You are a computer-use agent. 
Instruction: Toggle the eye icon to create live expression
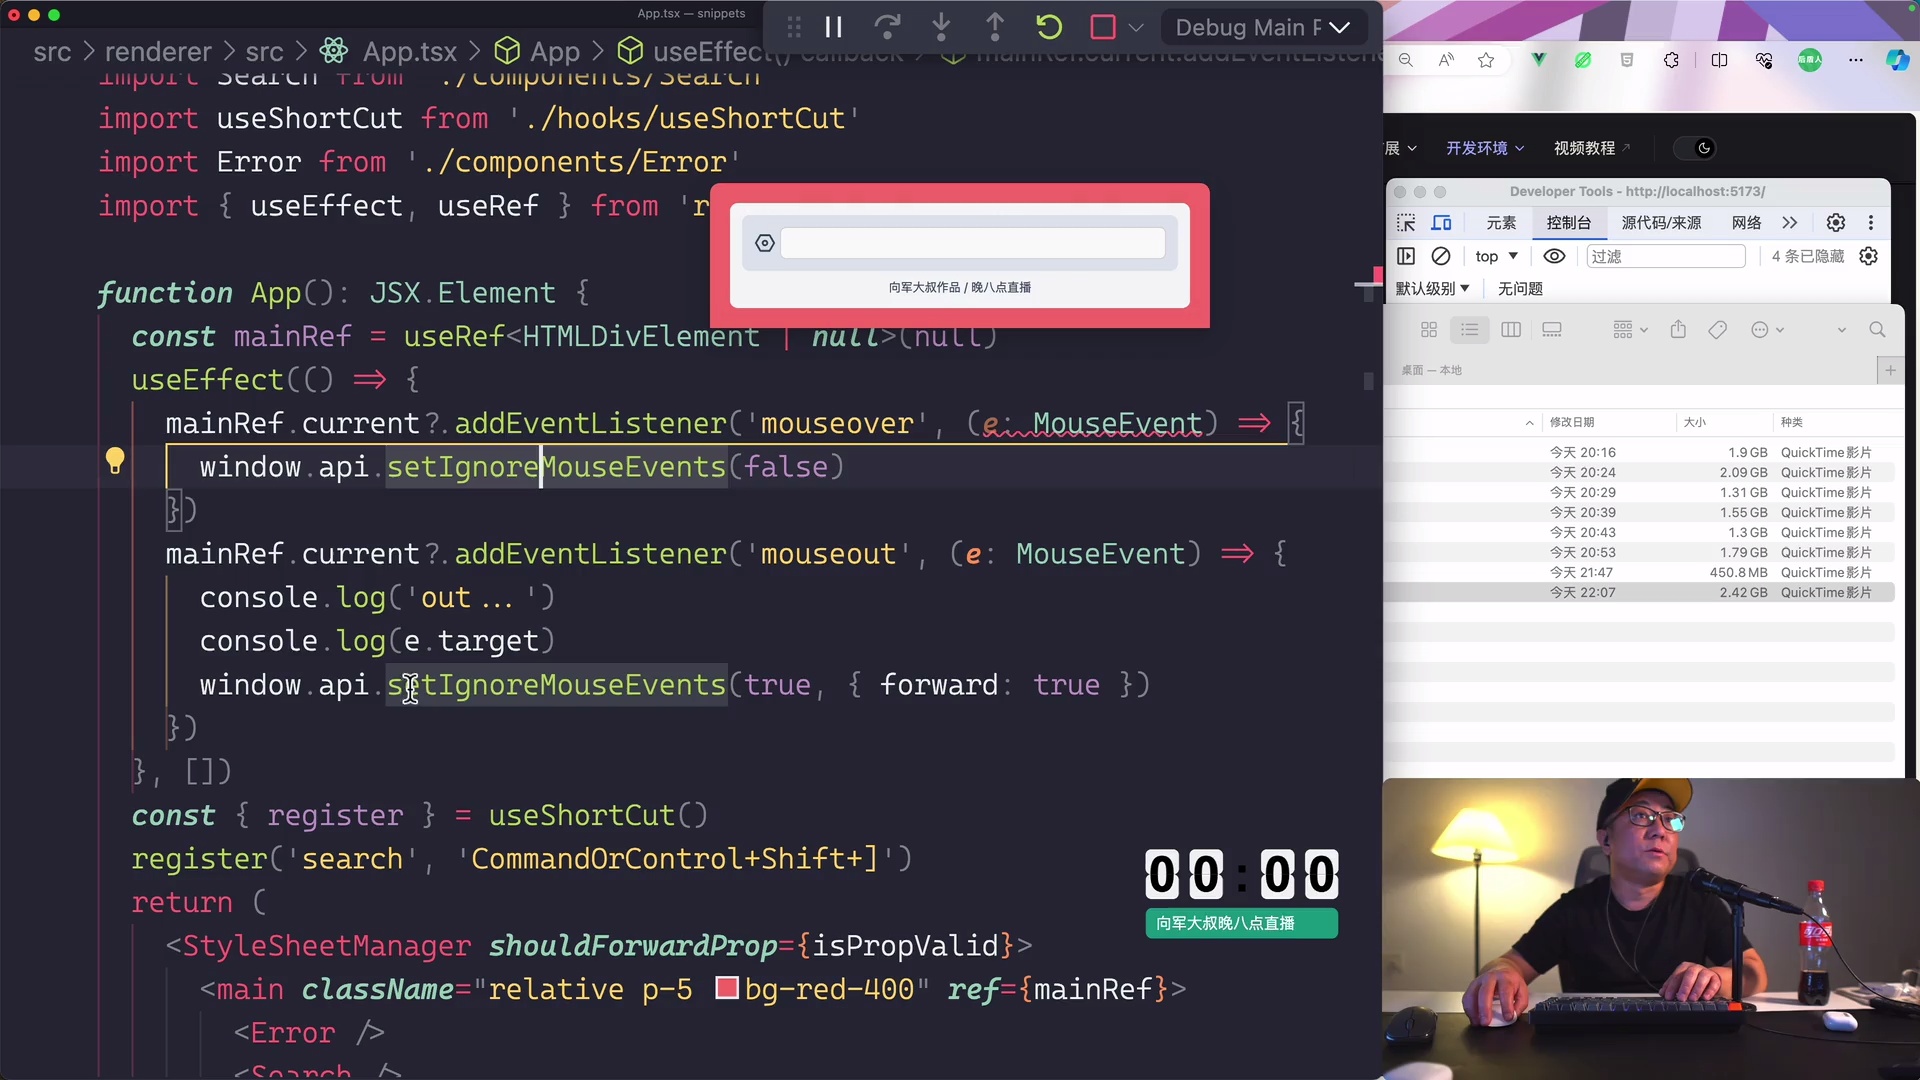click(x=1554, y=257)
